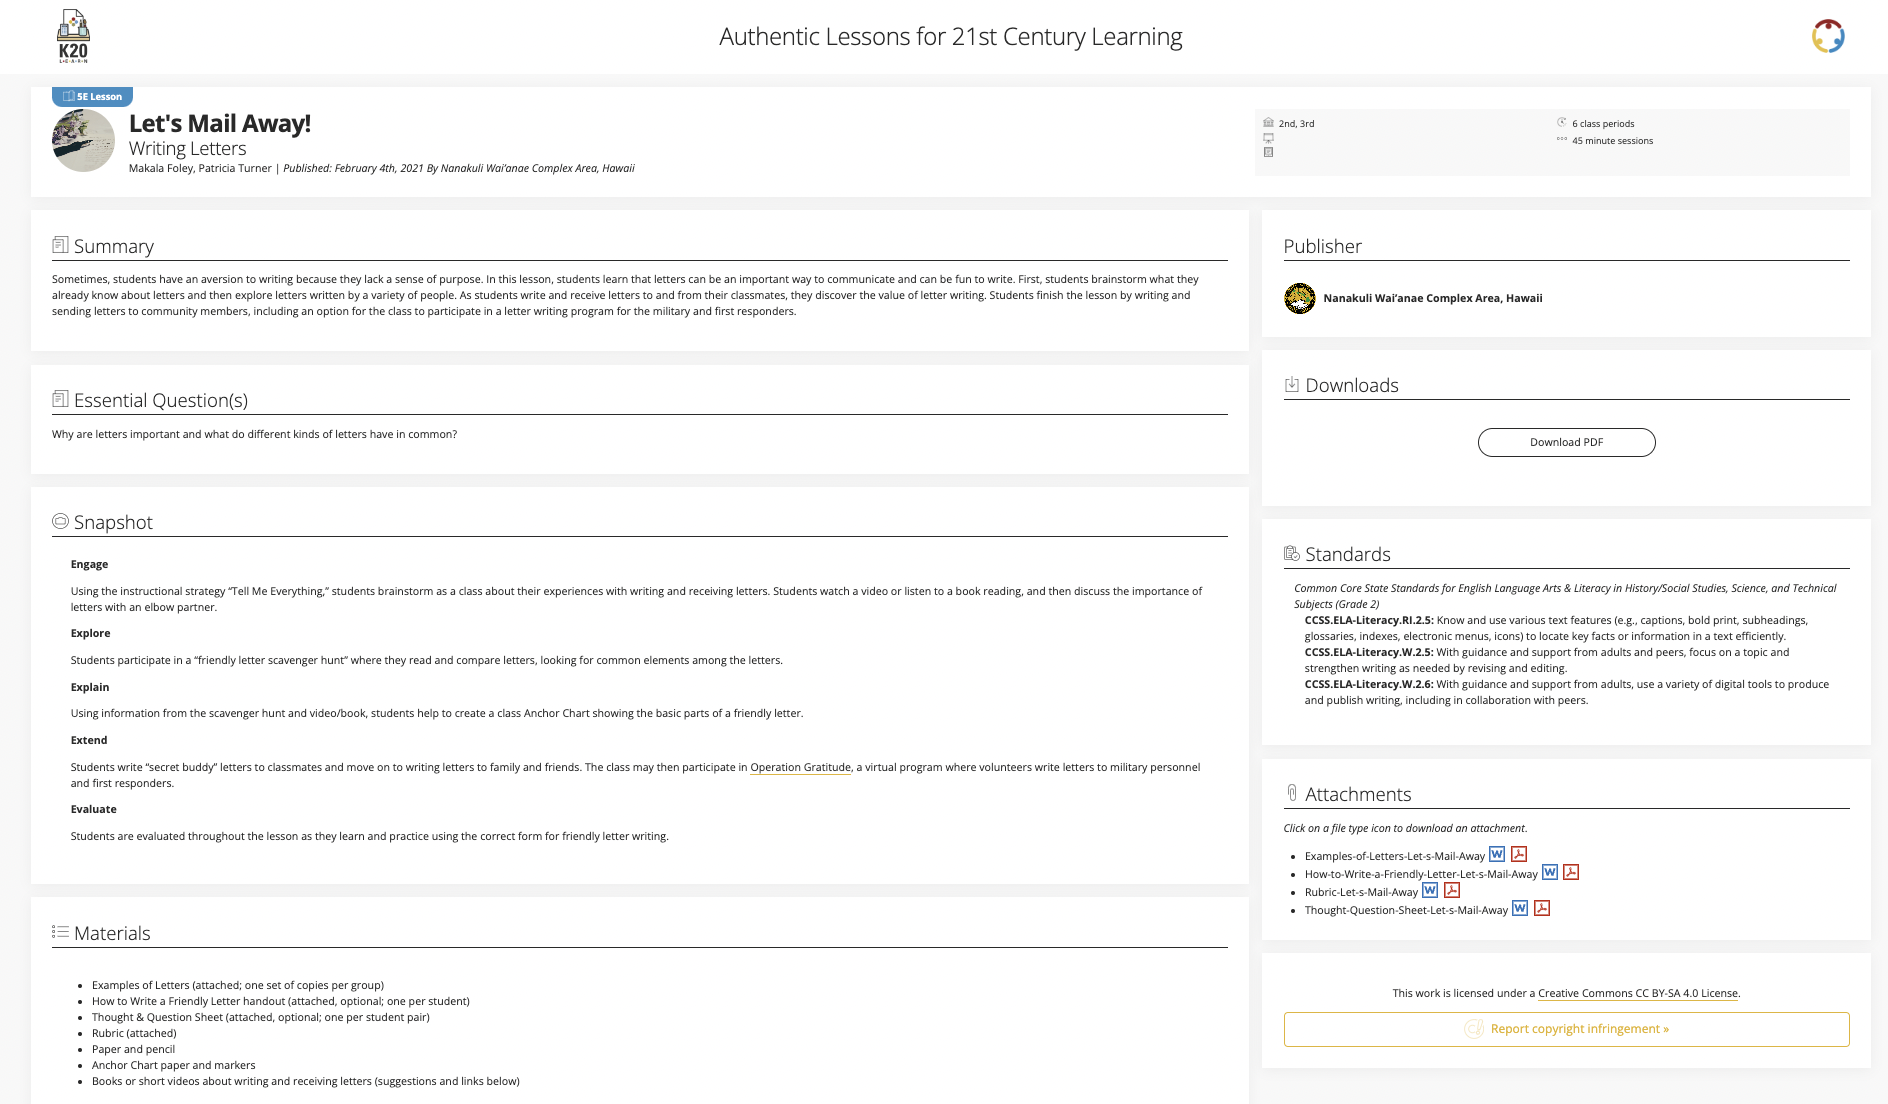Image resolution: width=1888 pixels, height=1104 pixels.
Task: Click the Rubric-Let-s-Mail-Away file name
Action: pyautogui.click(x=1361, y=892)
